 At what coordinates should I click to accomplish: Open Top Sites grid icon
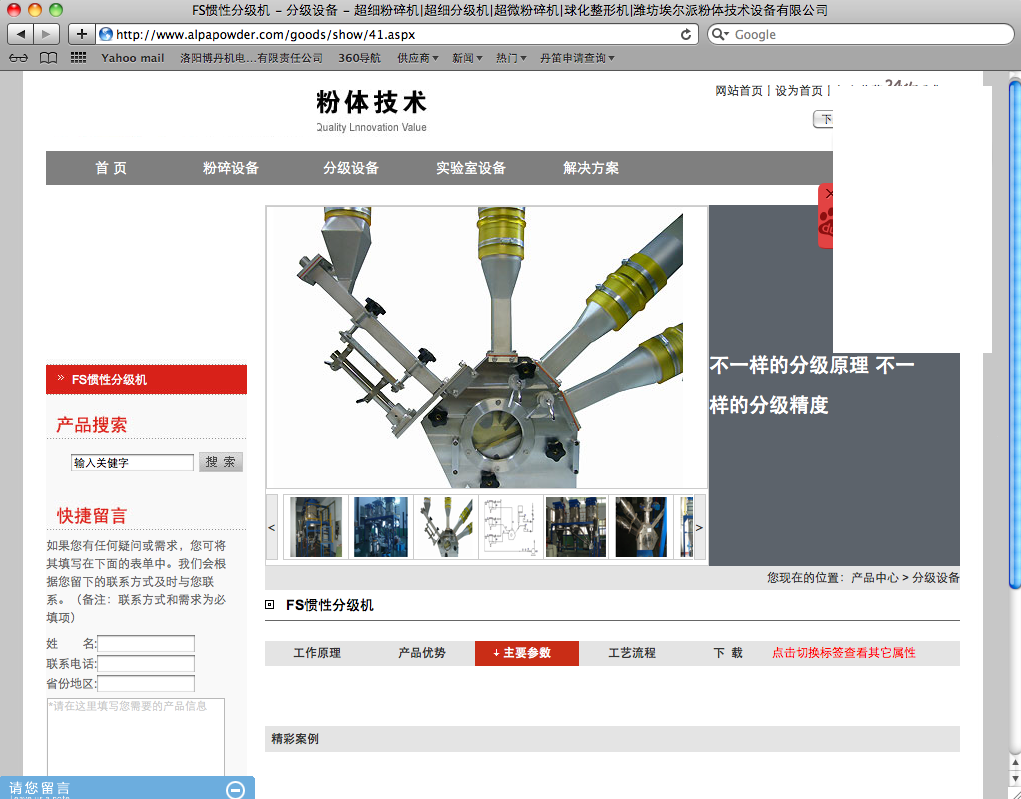(x=78, y=58)
